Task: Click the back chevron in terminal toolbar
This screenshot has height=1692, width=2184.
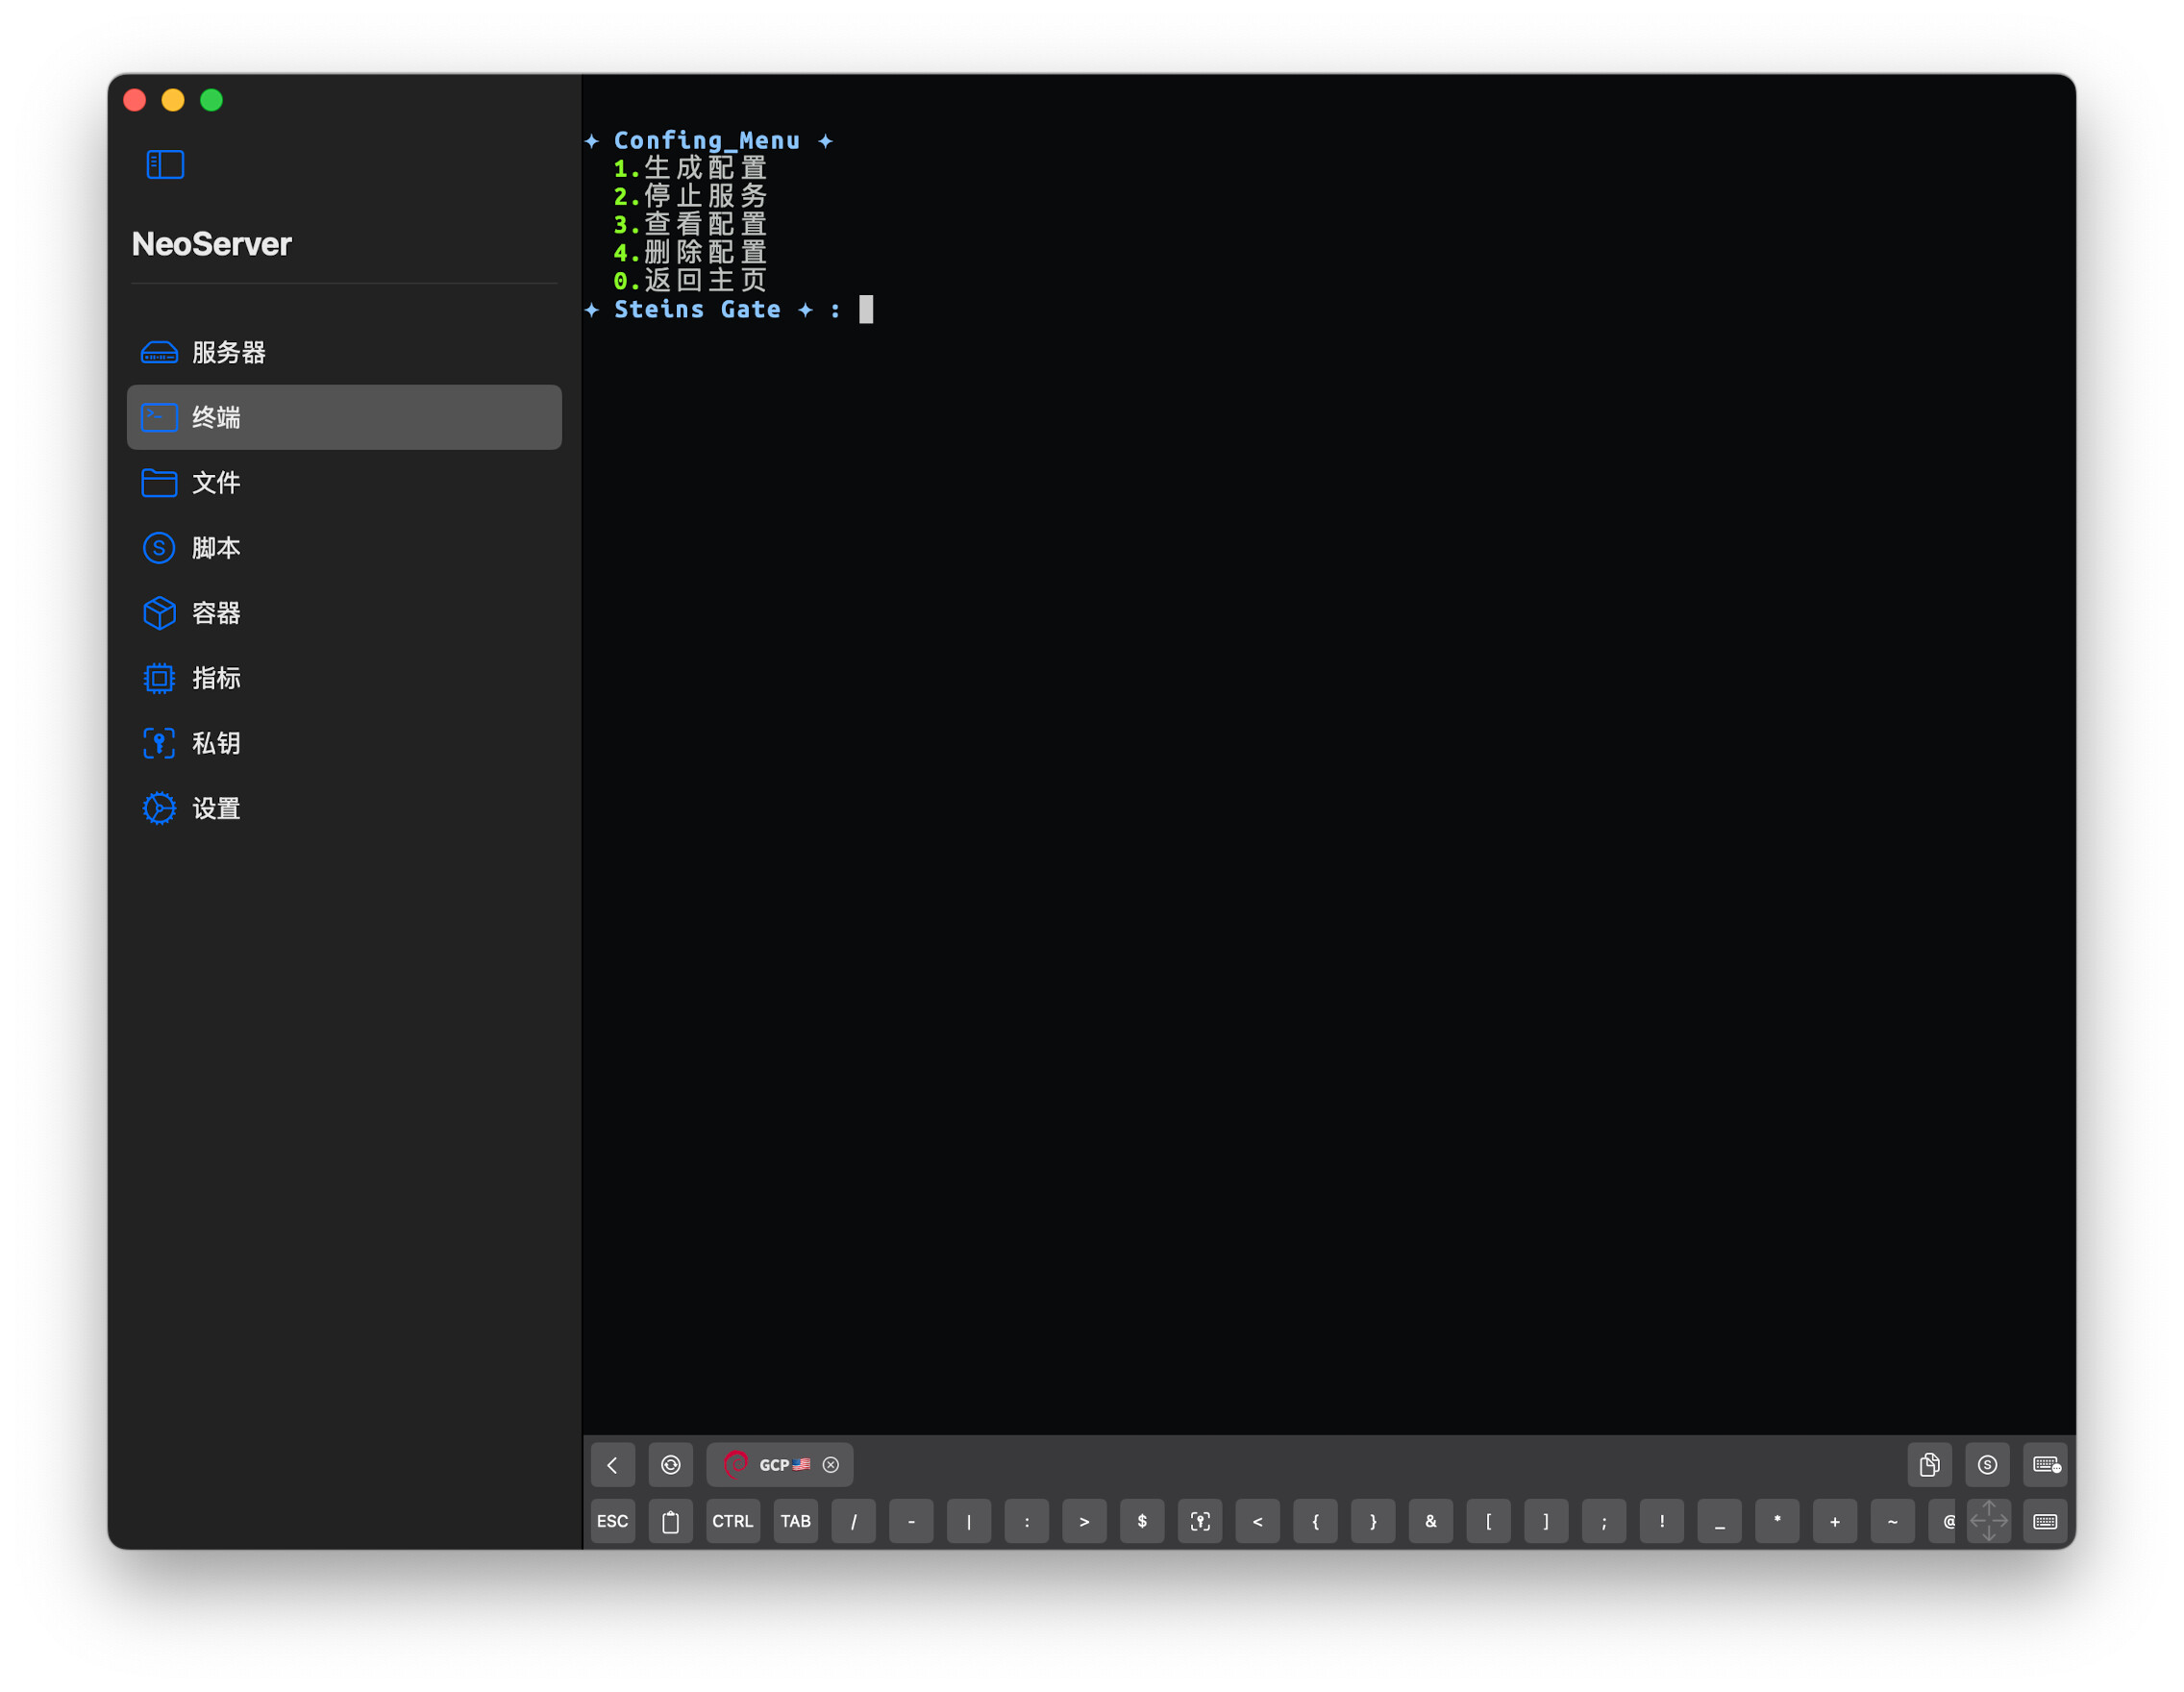Action: point(612,1465)
